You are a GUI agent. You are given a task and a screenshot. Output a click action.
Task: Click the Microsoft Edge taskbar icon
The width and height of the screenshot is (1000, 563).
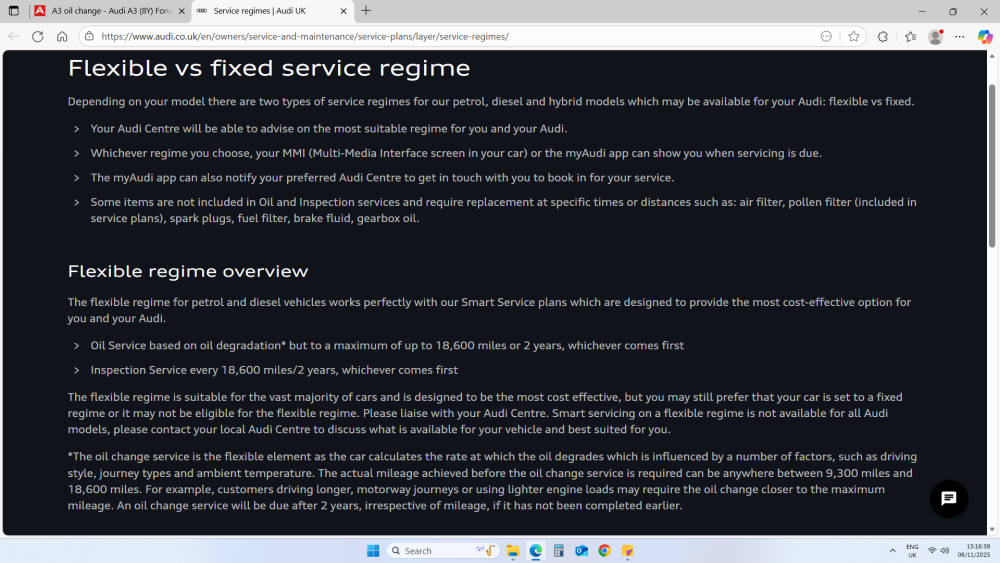(x=536, y=551)
